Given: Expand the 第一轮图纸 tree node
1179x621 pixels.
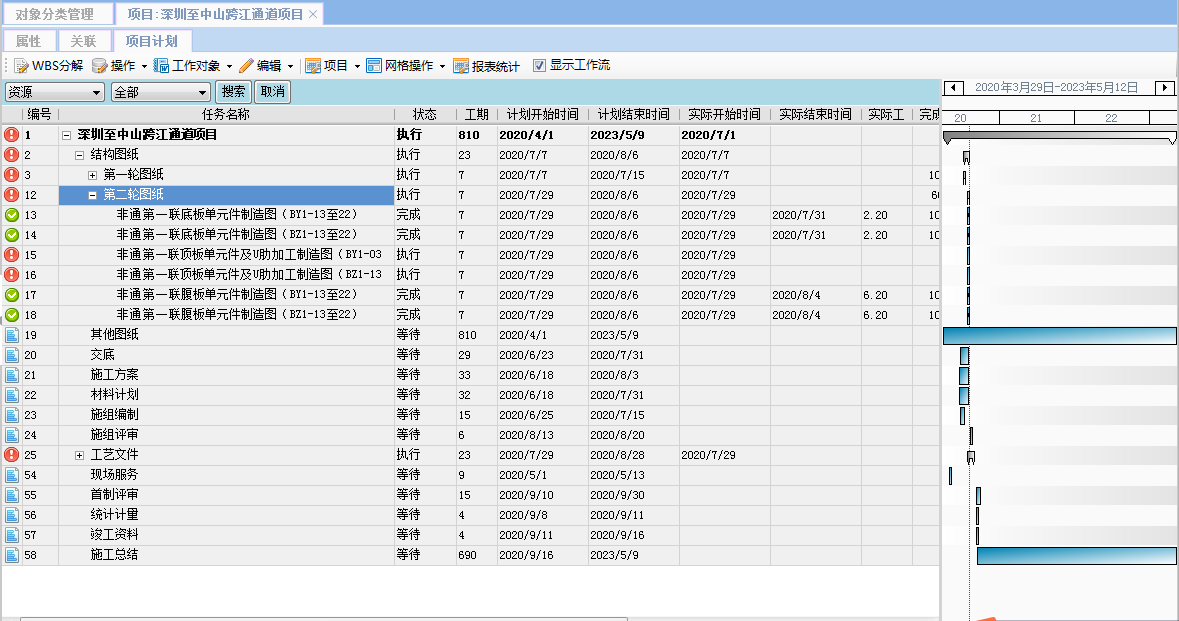Looking at the screenshot, I should click(x=93, y=175).
